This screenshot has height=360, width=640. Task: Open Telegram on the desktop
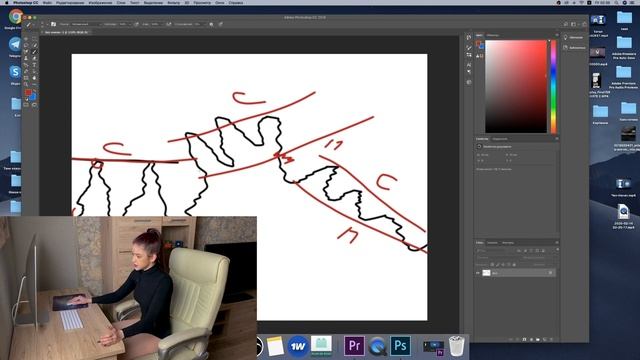[x=15, y=44]
